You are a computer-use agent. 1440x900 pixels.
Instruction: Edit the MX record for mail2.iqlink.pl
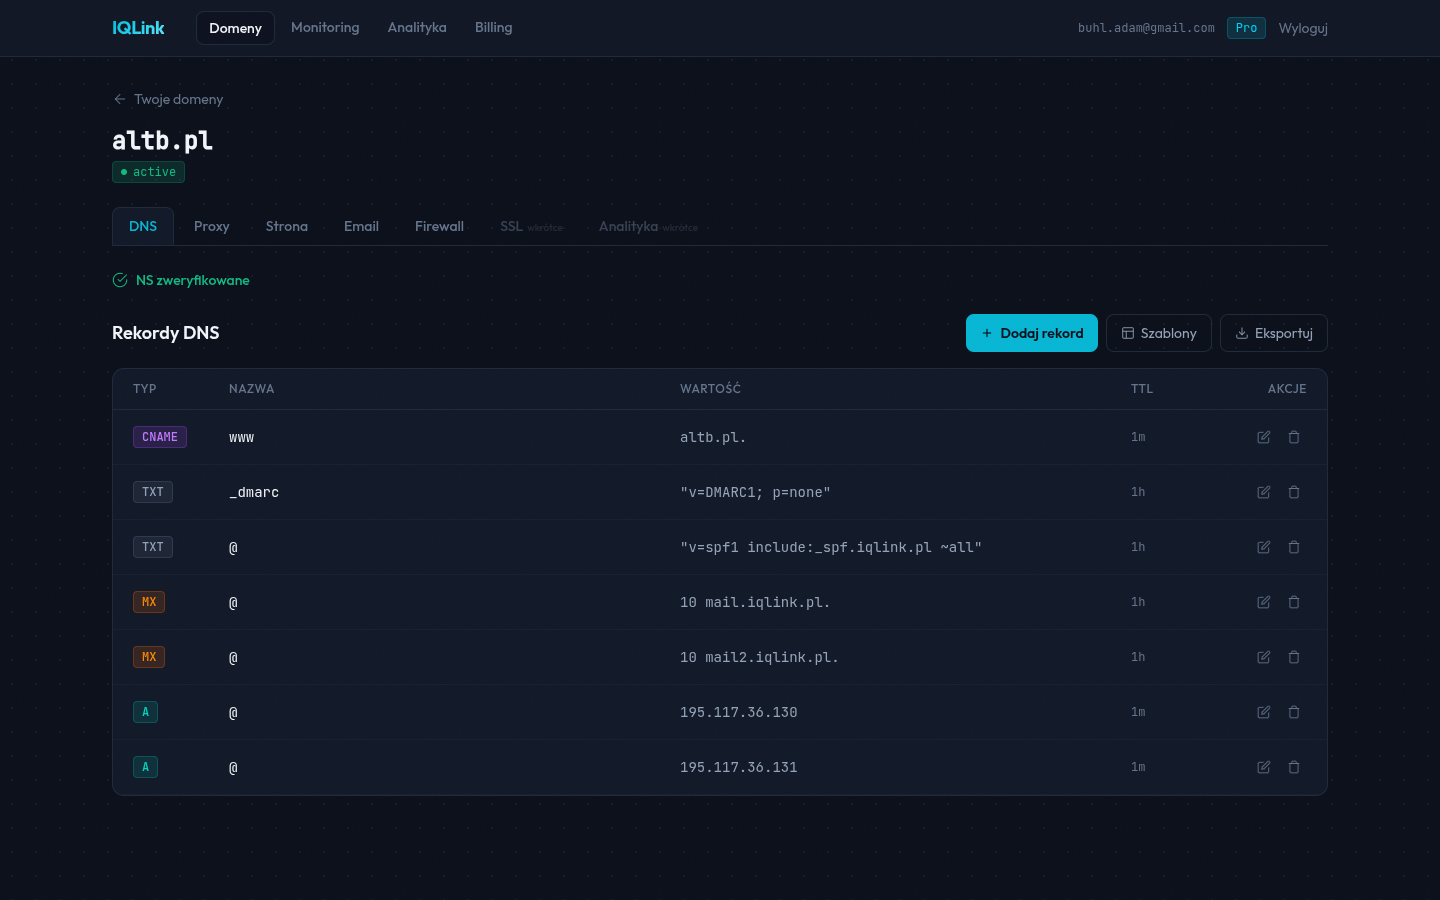[1263, 657]
